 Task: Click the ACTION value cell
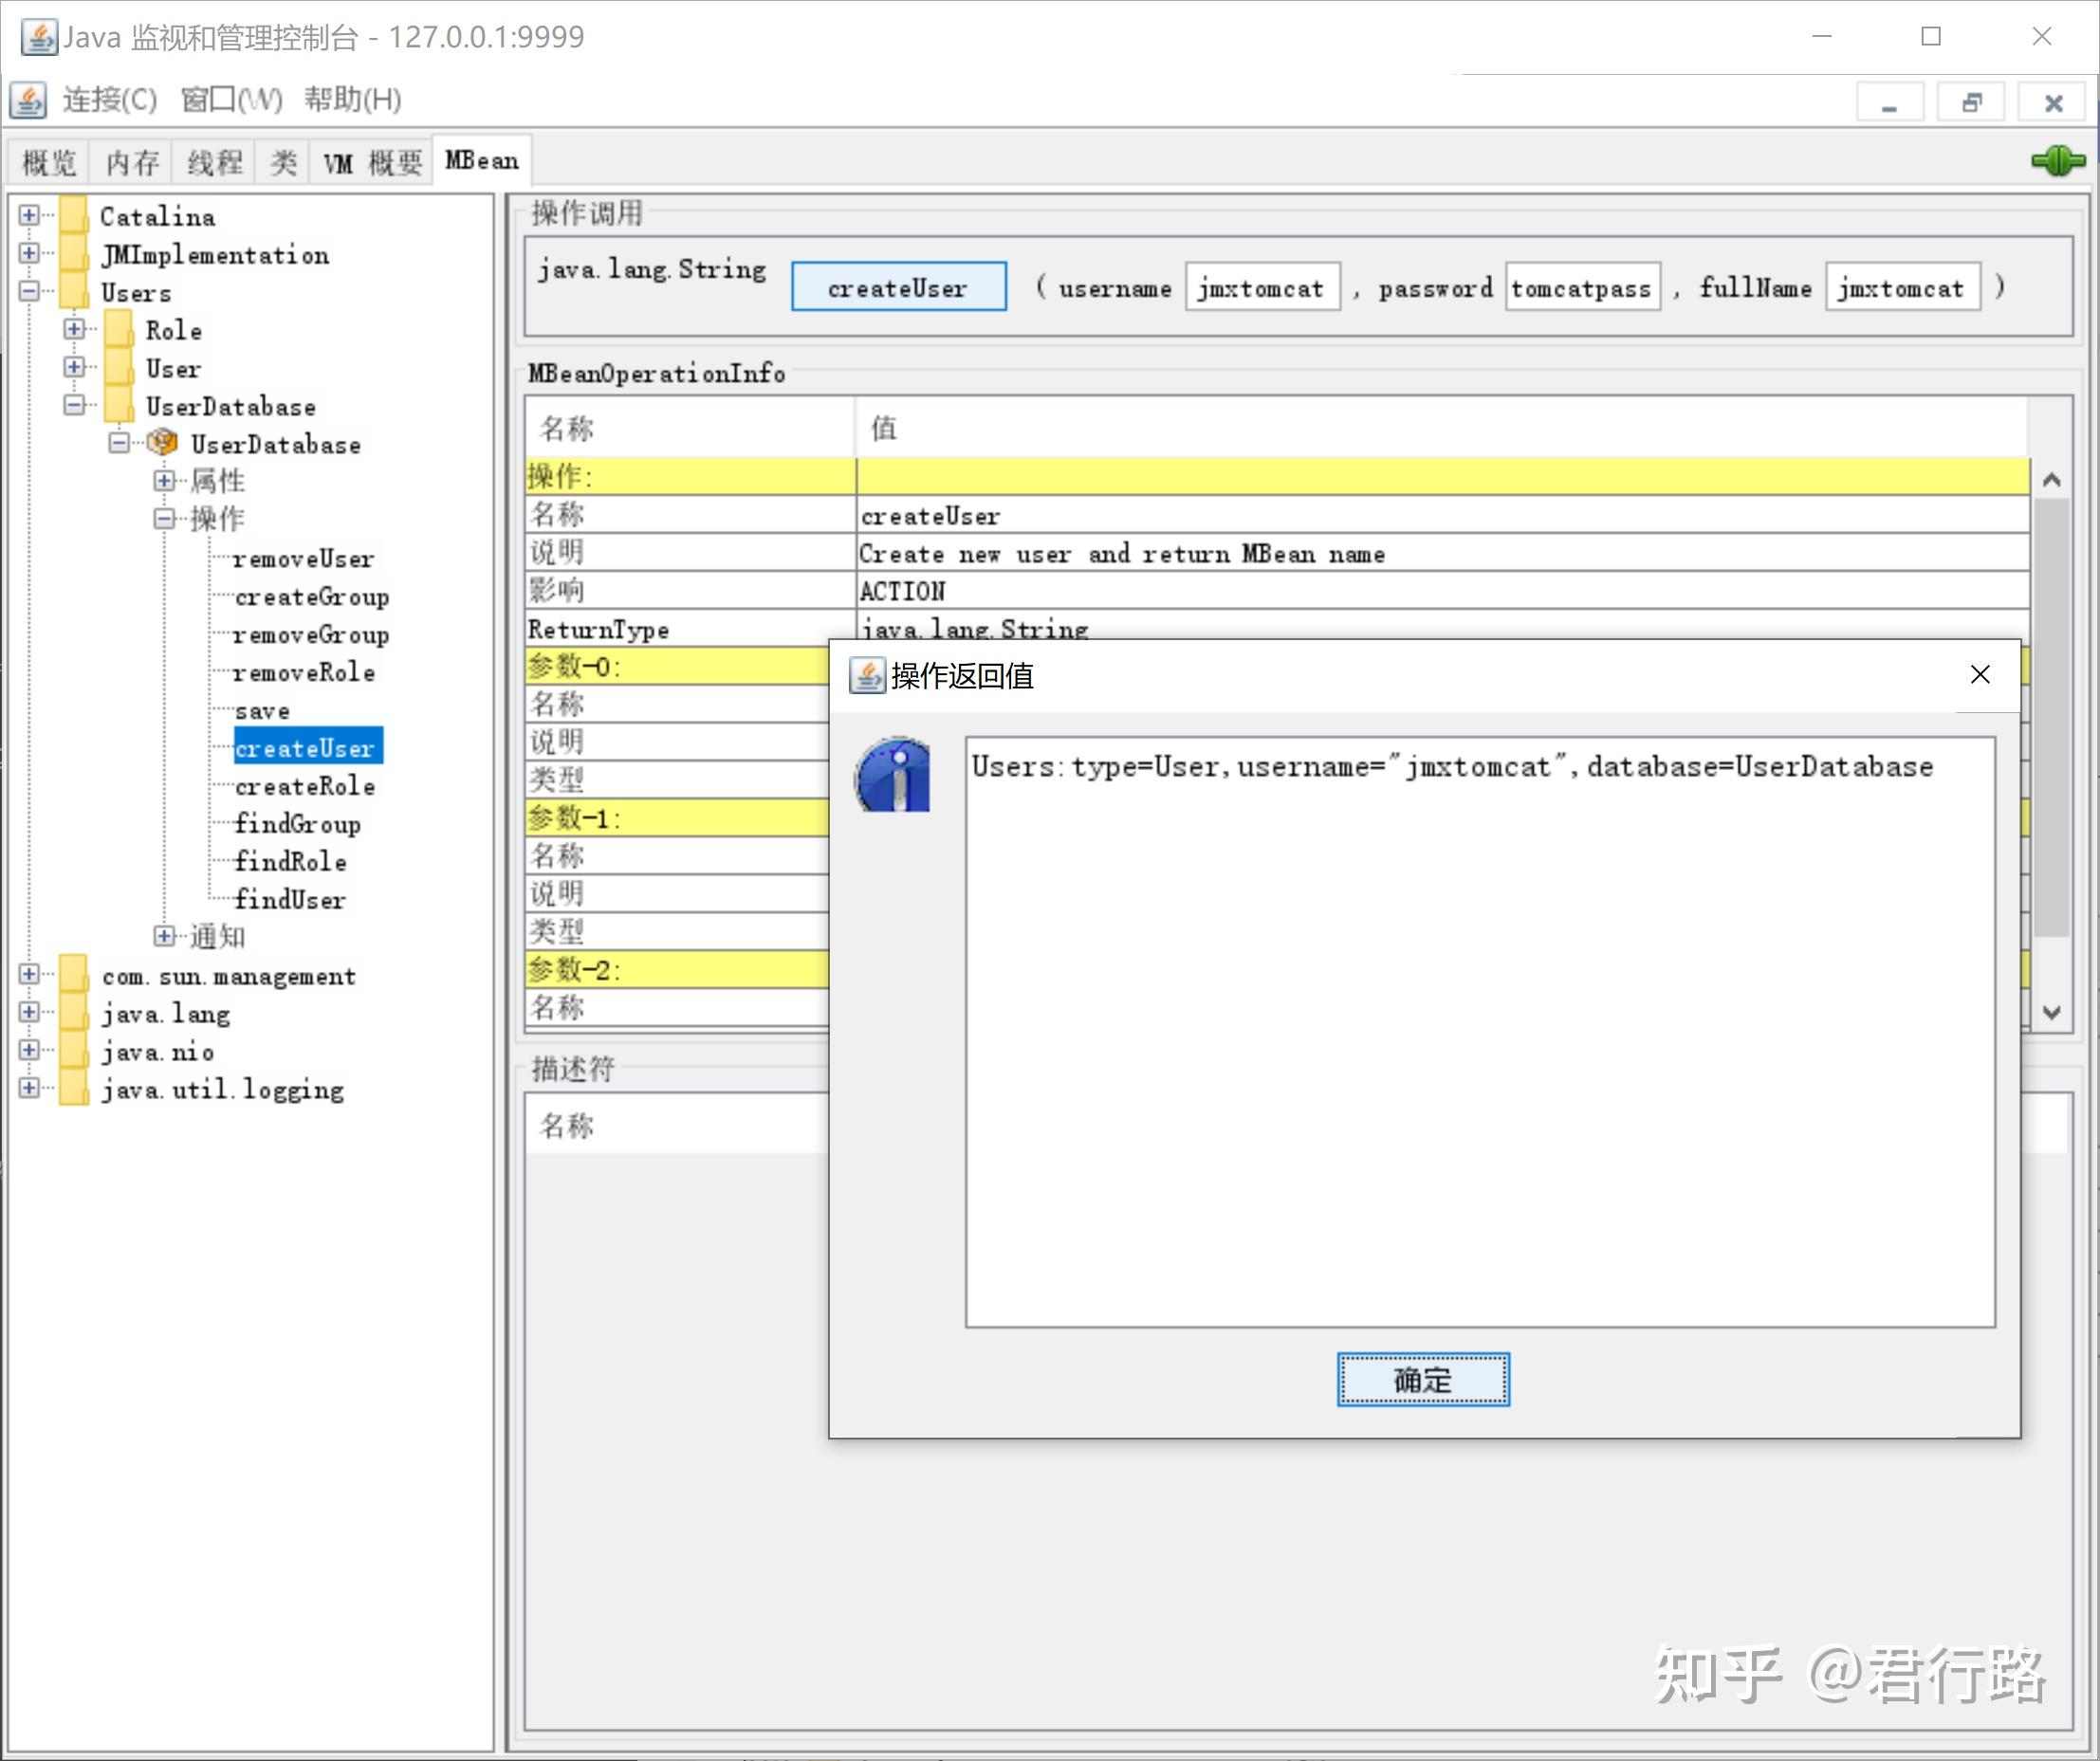tap(1443, 591)
